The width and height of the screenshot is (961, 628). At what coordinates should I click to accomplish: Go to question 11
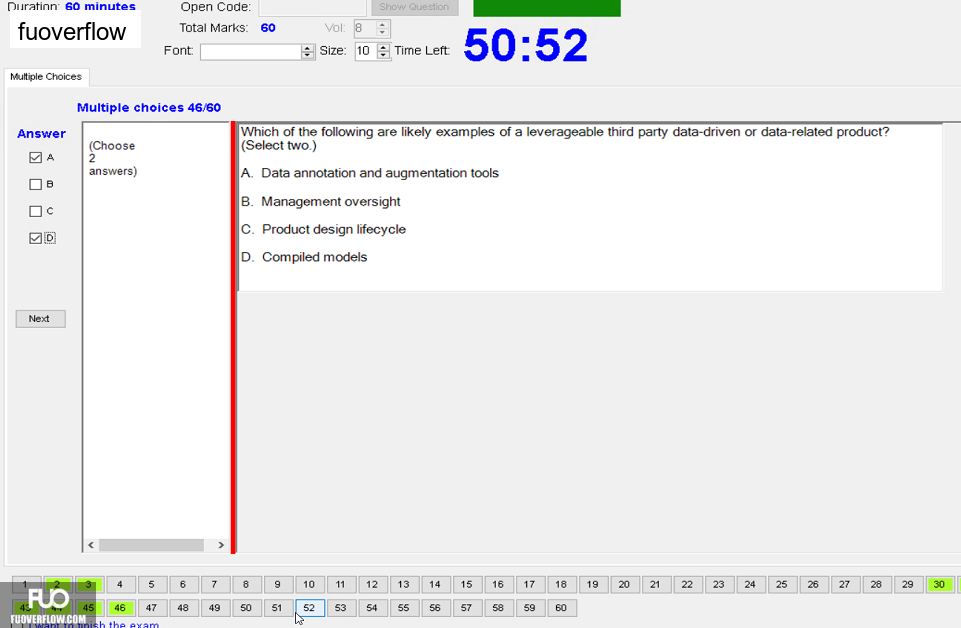(x=340, y=584)
